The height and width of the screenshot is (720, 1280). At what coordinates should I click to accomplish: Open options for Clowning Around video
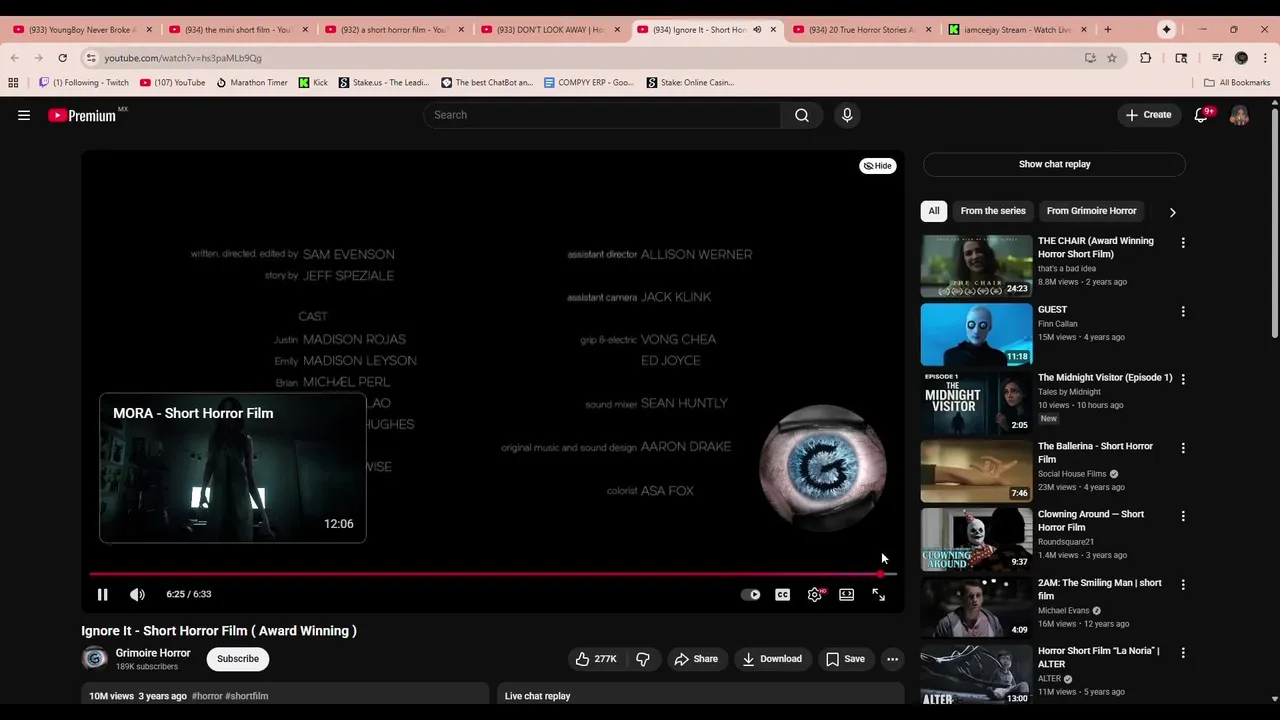click(x=1183, y=516)
